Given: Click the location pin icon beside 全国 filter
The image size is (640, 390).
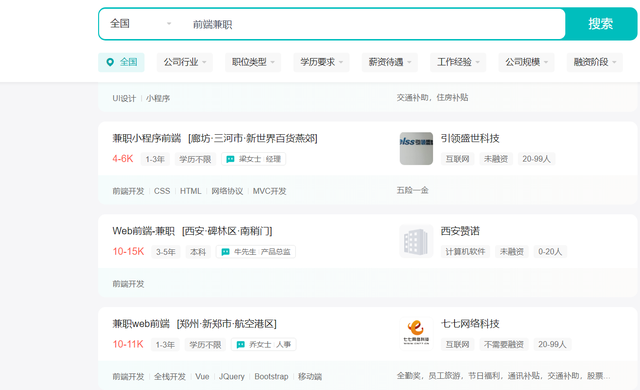Looking at the screenshot, I should 110,62.
